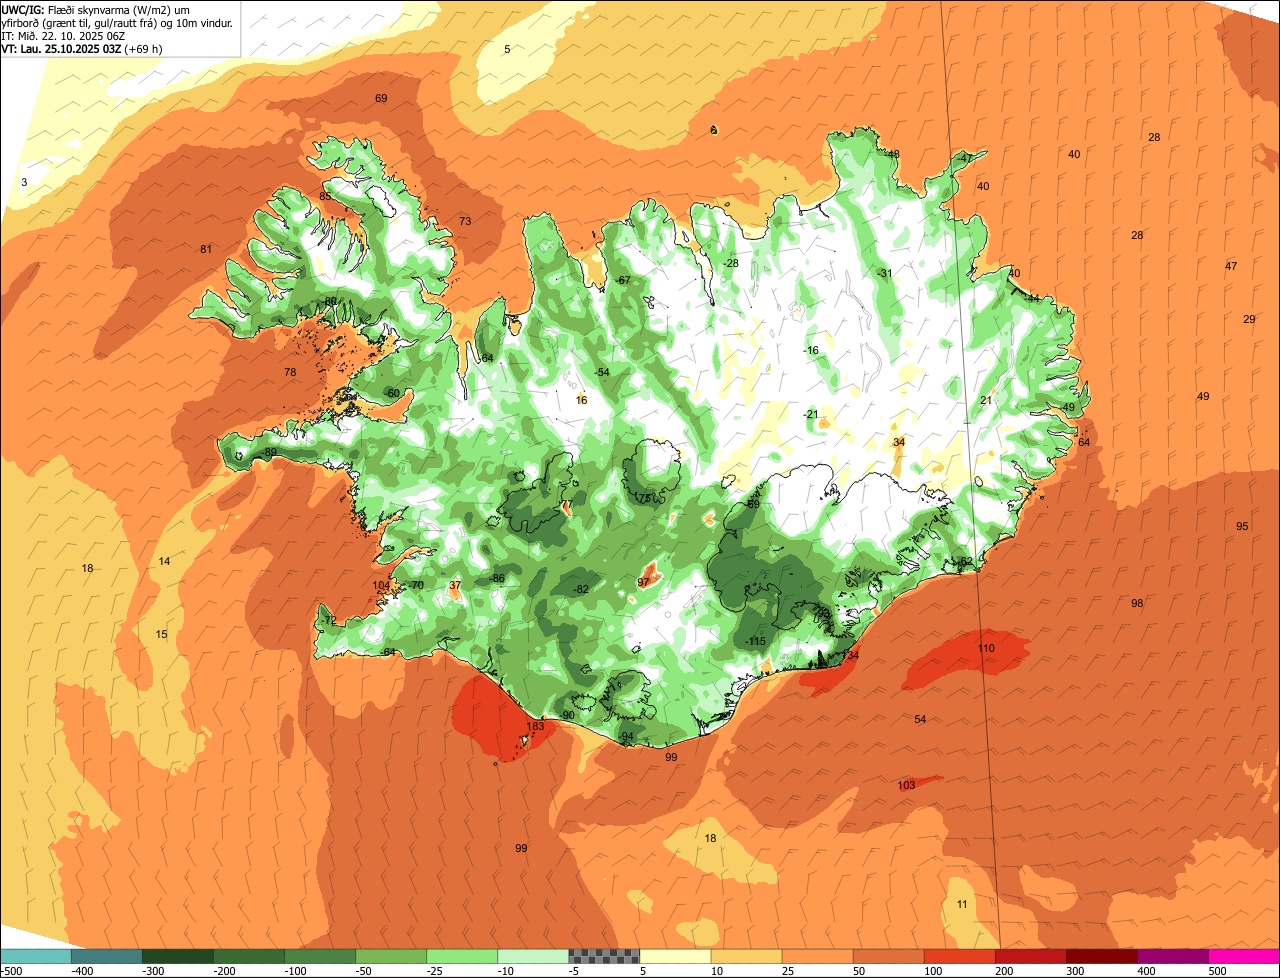Click the map value '14' in the western sea
This screenshot has width=1280, height=978.
164,561
